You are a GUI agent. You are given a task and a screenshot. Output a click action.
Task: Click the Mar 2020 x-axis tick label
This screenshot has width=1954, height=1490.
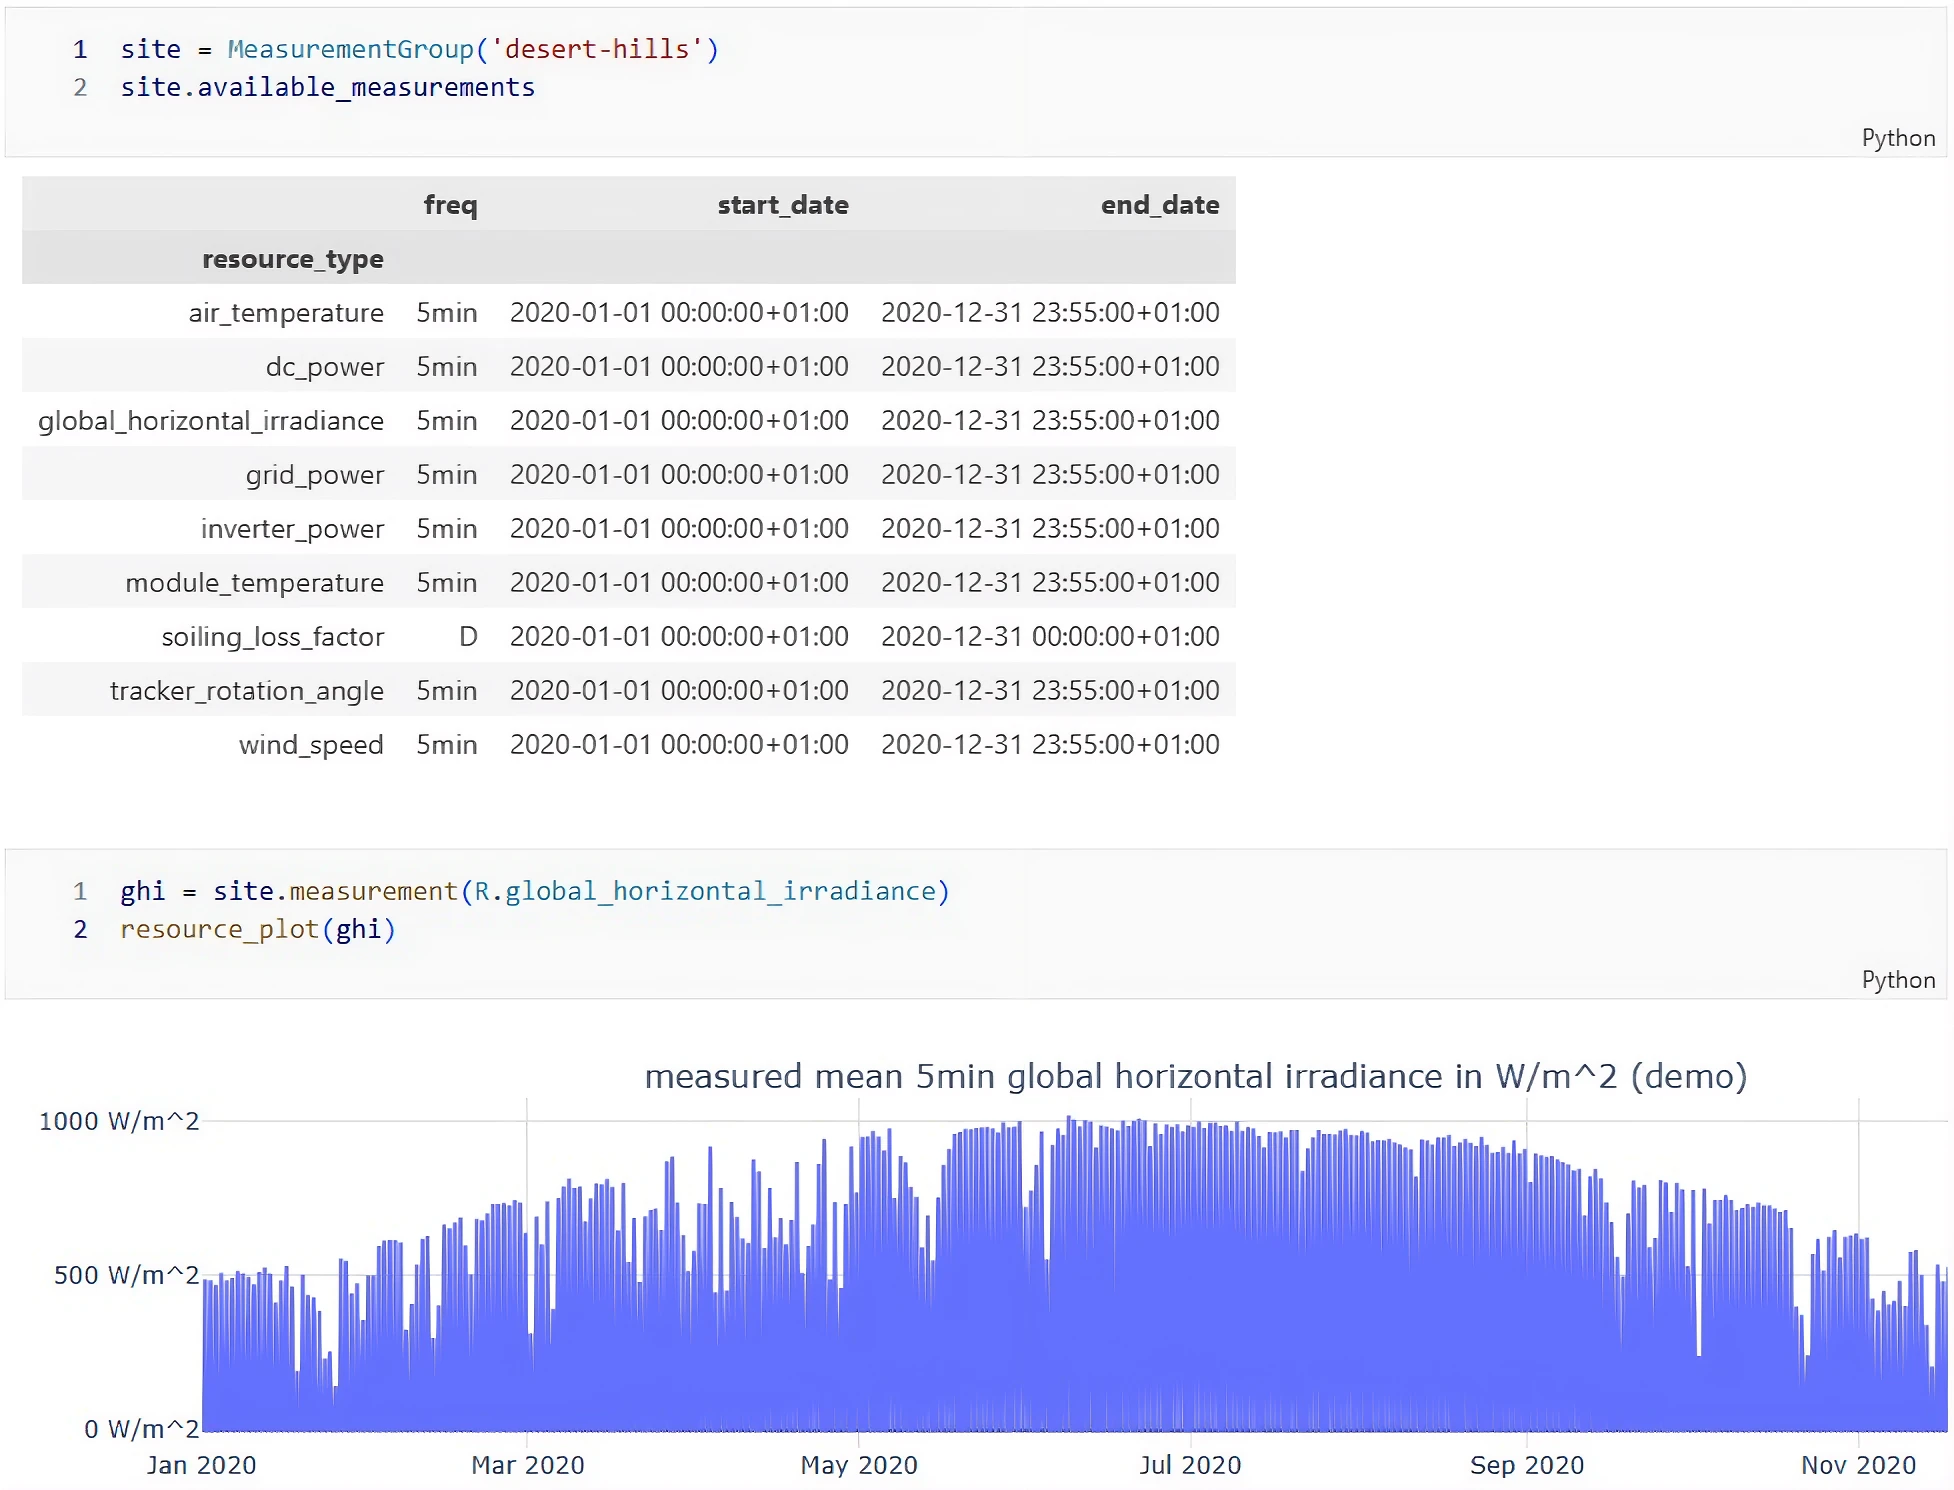pyautogui.click(x=527, y=1465)
